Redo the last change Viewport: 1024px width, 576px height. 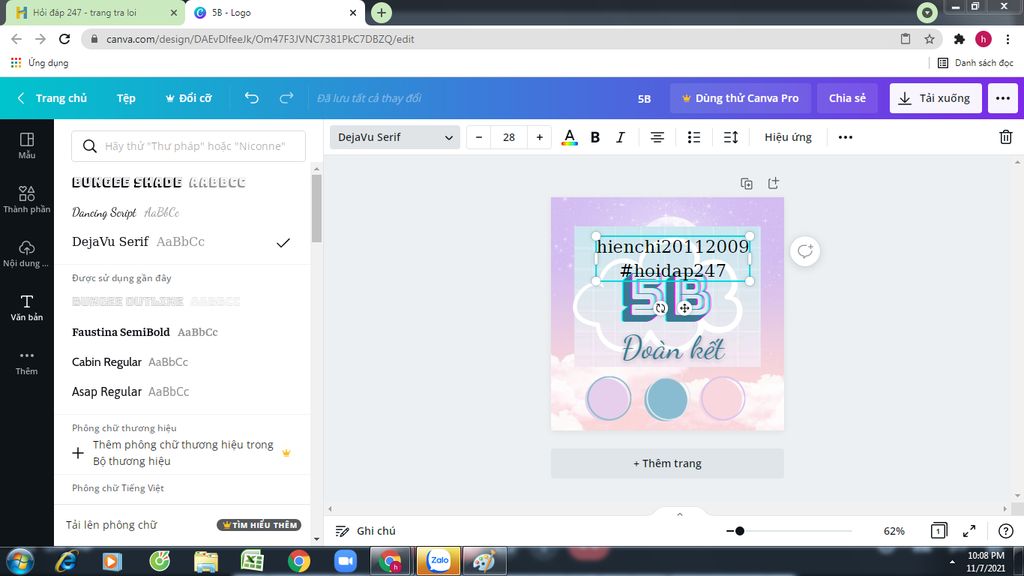click(x=286, y=98)
